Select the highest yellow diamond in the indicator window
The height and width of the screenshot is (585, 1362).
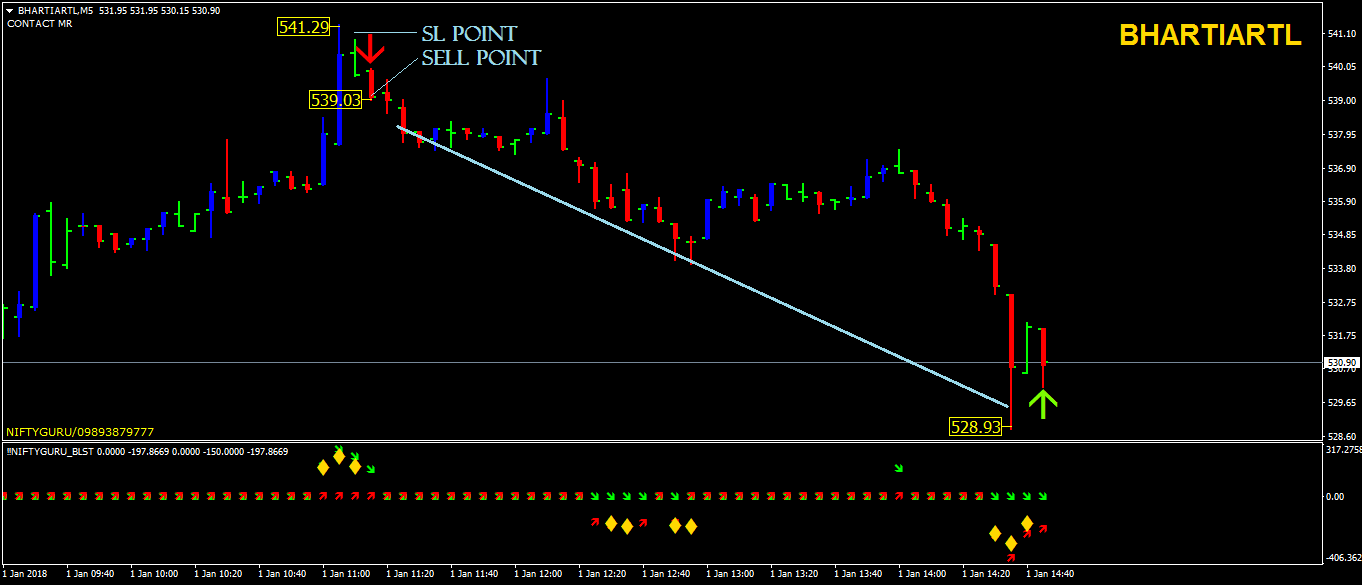click(x=339, y=457)
